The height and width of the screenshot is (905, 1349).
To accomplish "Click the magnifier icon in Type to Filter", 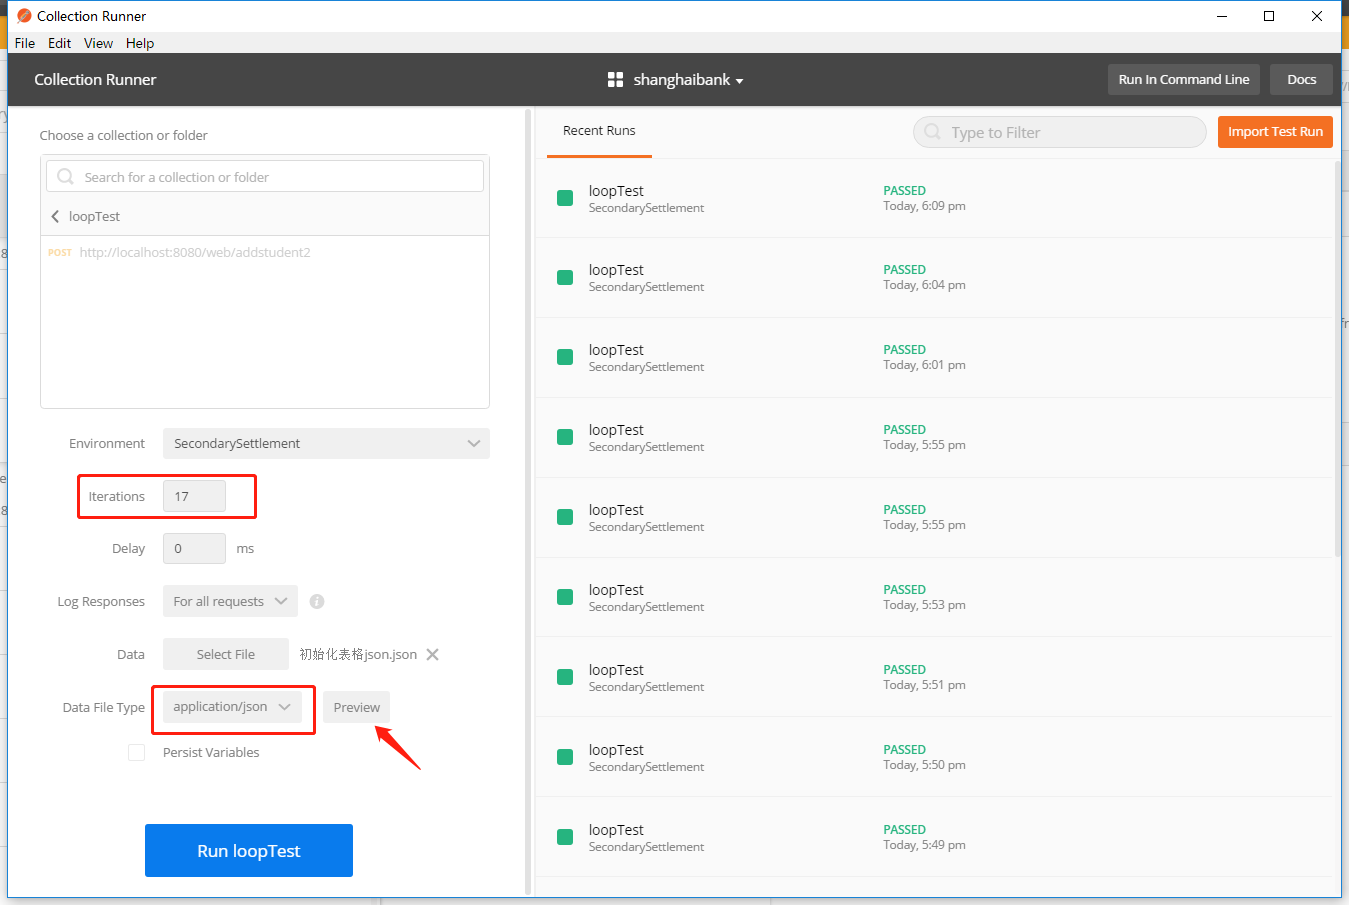I will coord(931,132).
